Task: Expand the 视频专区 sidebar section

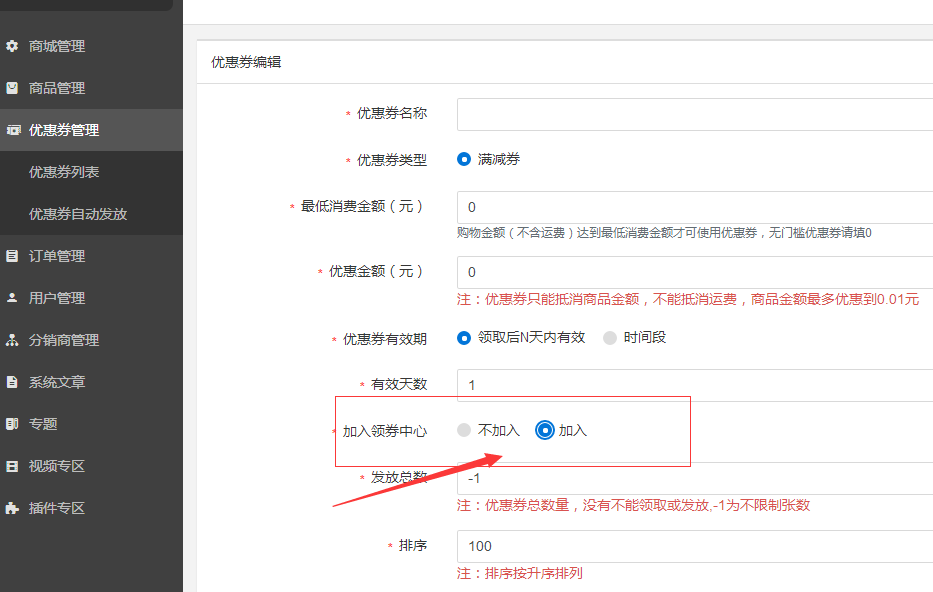Action: 57,466
